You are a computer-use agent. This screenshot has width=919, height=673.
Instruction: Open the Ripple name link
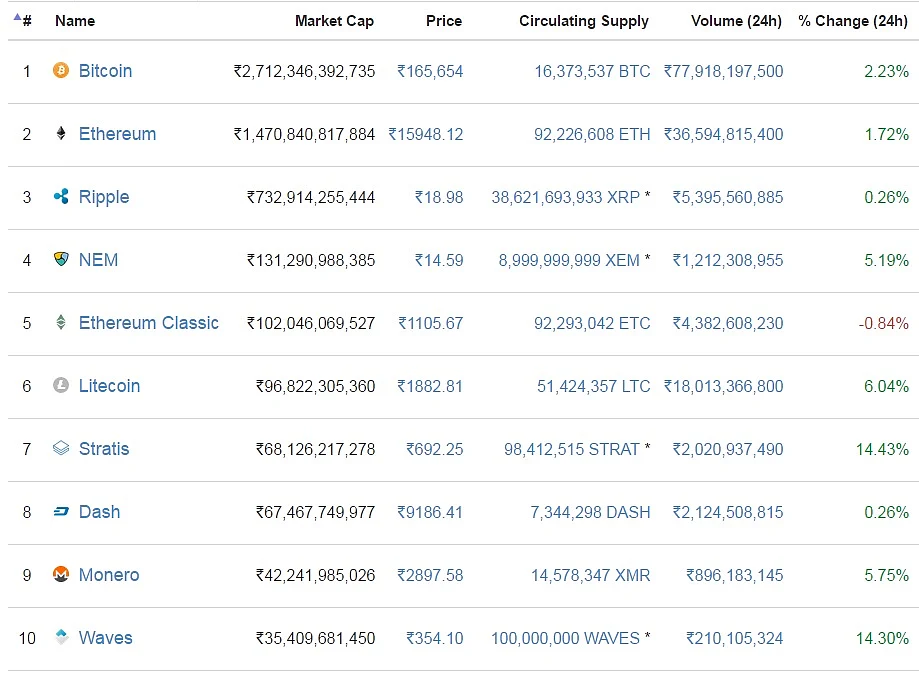click(x=104, y=198)
